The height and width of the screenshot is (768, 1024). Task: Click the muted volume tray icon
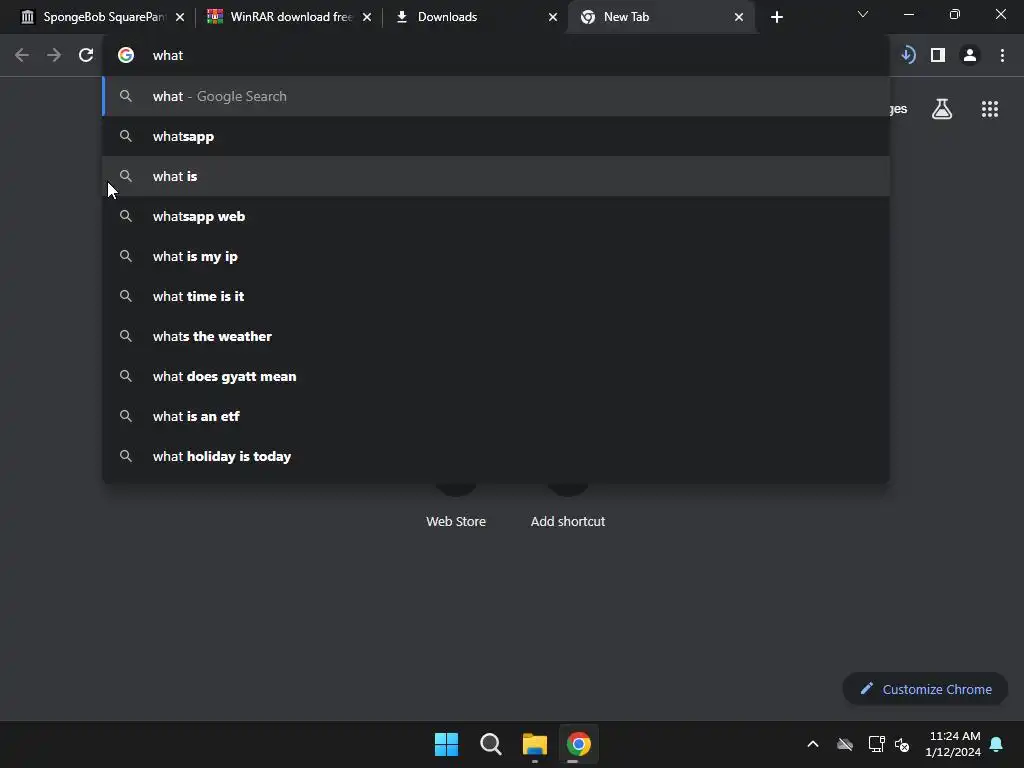pos(903,744)
